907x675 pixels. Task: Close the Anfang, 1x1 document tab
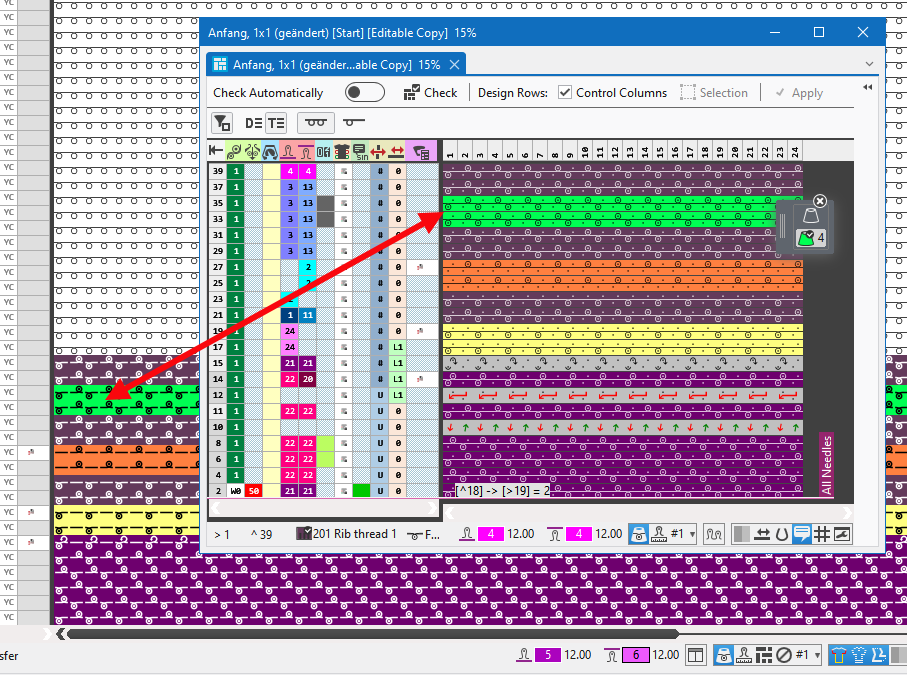tap(454, 64)
